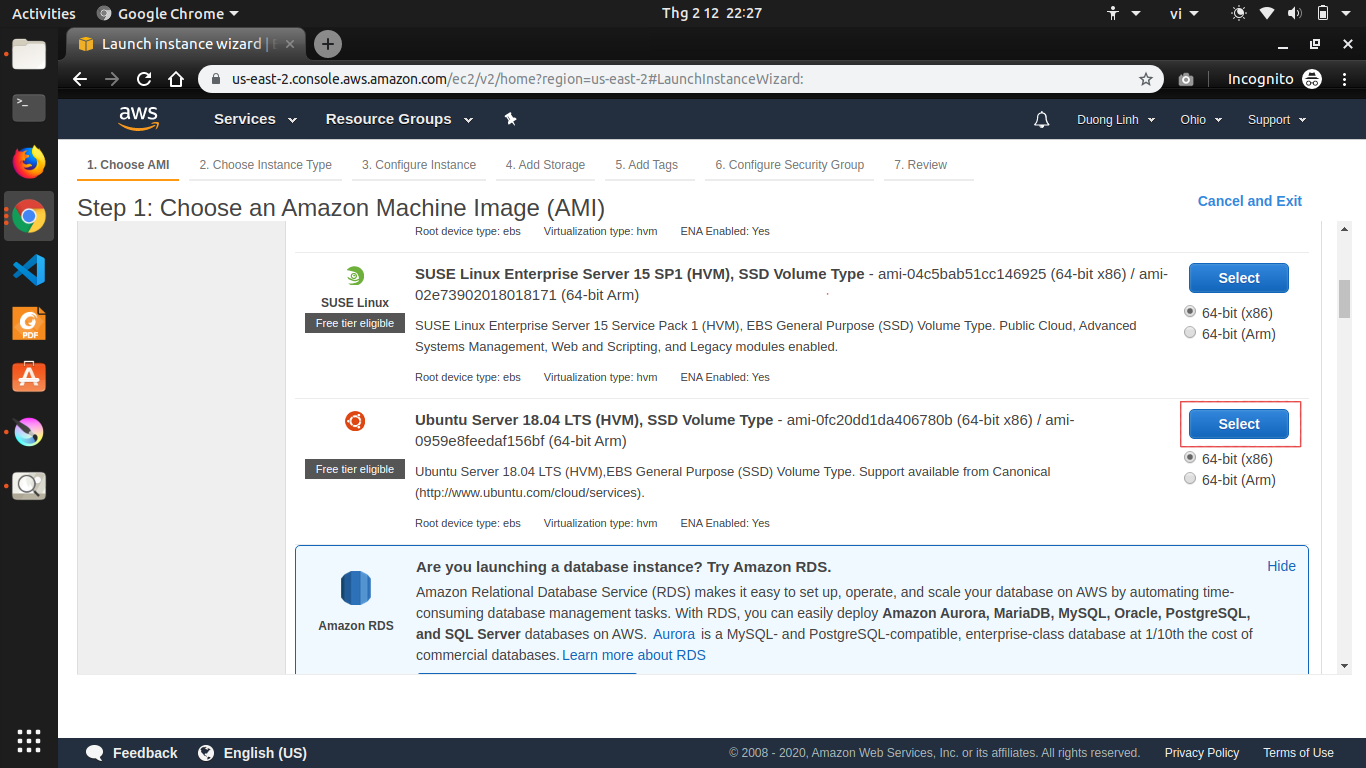Open the magnifier image viewer in dock

(x=29, y=486)
